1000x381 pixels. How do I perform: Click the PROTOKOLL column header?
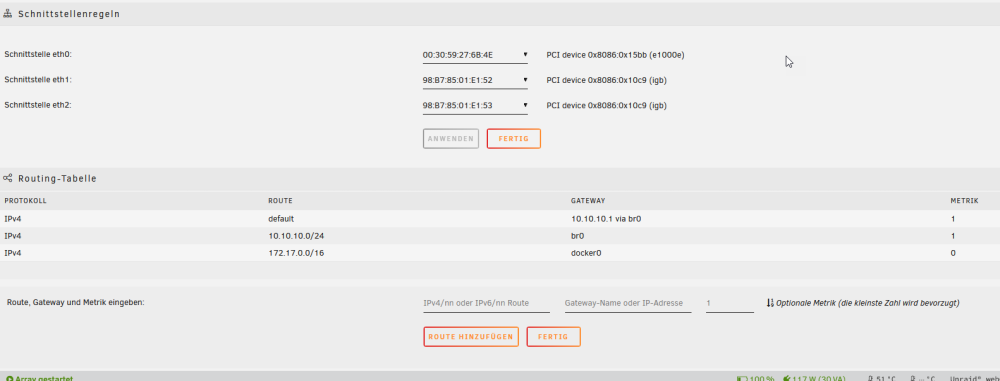tap(26, 201)
